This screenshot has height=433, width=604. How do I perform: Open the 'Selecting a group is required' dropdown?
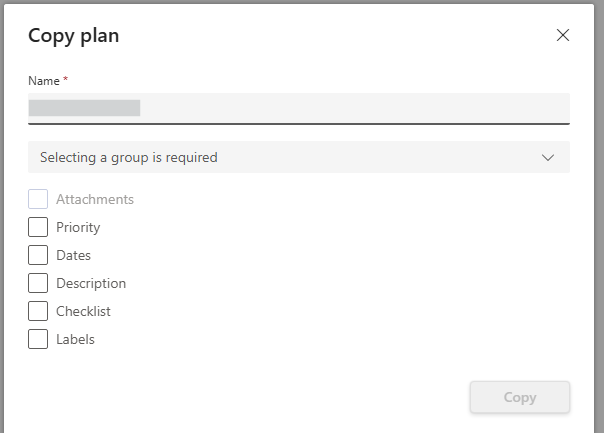point(299,157)
